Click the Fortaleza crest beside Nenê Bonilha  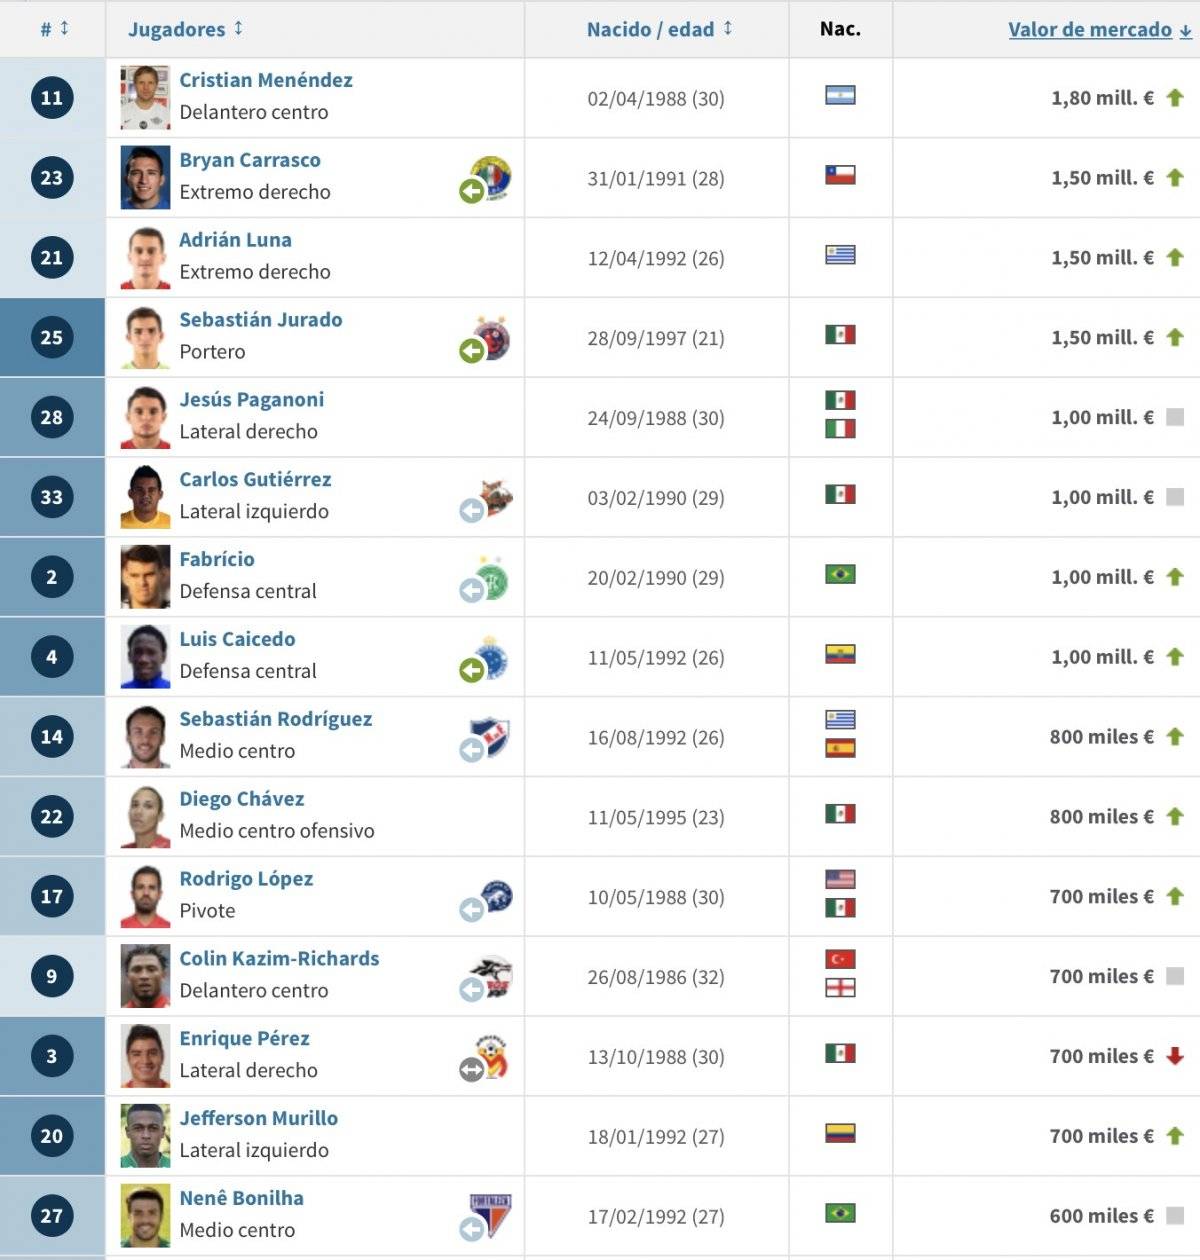pos(491,1216)
